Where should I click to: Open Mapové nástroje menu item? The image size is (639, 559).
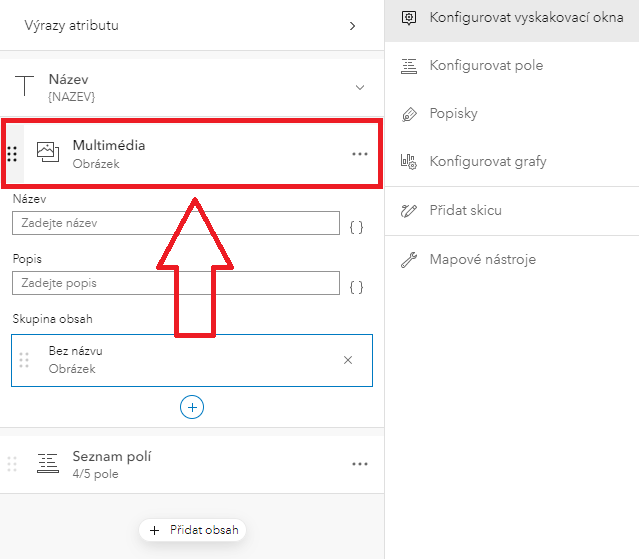click(512, 260)
